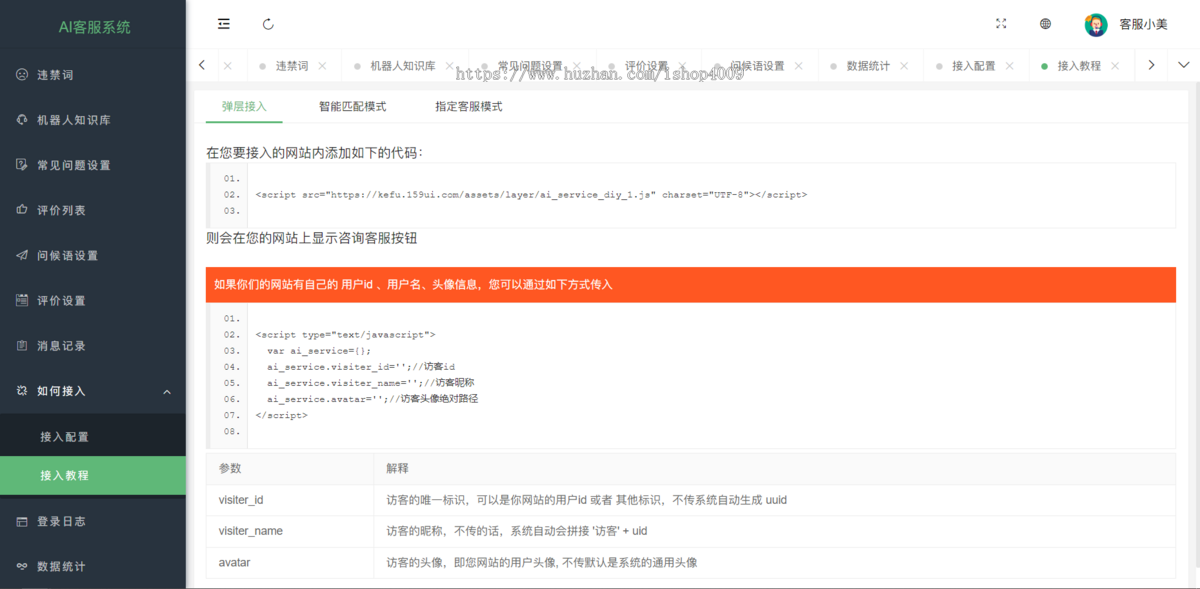This screenshot has width=1200, height=589.
Task: Select the 智能匹配模式 tab
Action: pyautogui.click(x=352, y=106)
